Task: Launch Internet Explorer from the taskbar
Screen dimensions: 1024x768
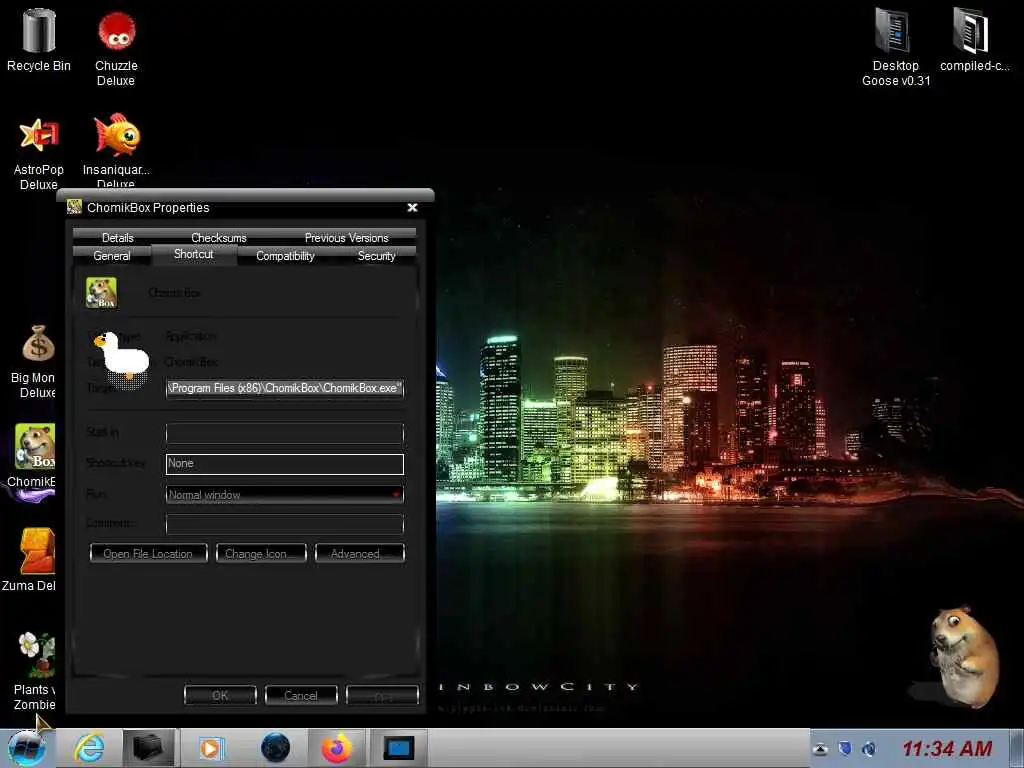Action: tap(89, 748)
